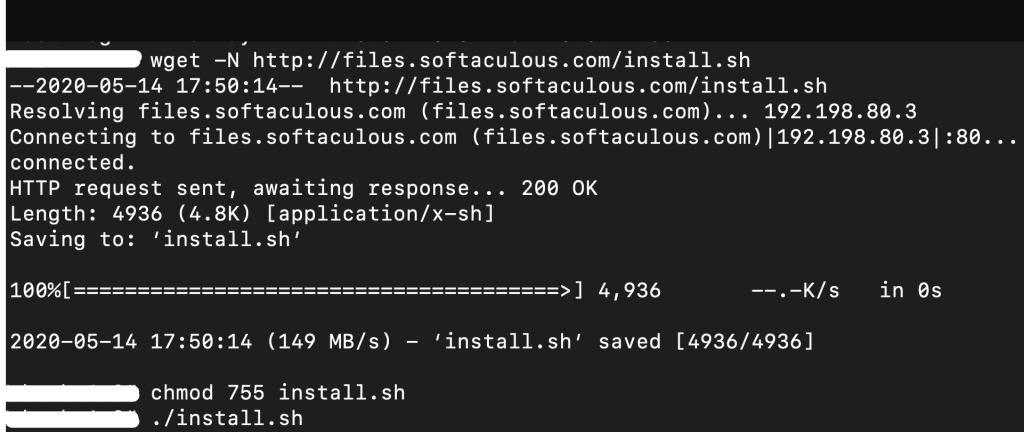
Task: Click the install.sh URL after the first timestamp
Action: click(x=577, y=86)
